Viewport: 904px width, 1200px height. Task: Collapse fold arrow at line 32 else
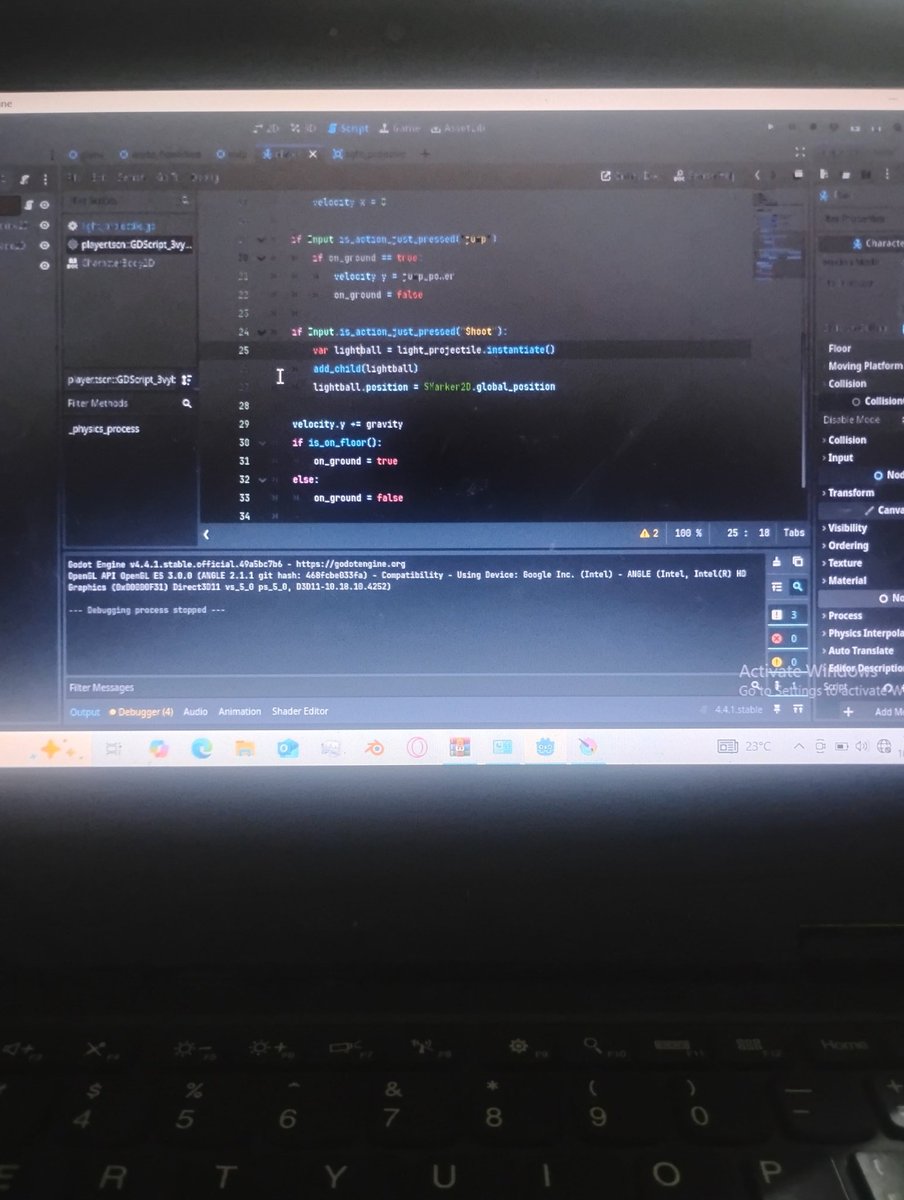coord(263,480)
